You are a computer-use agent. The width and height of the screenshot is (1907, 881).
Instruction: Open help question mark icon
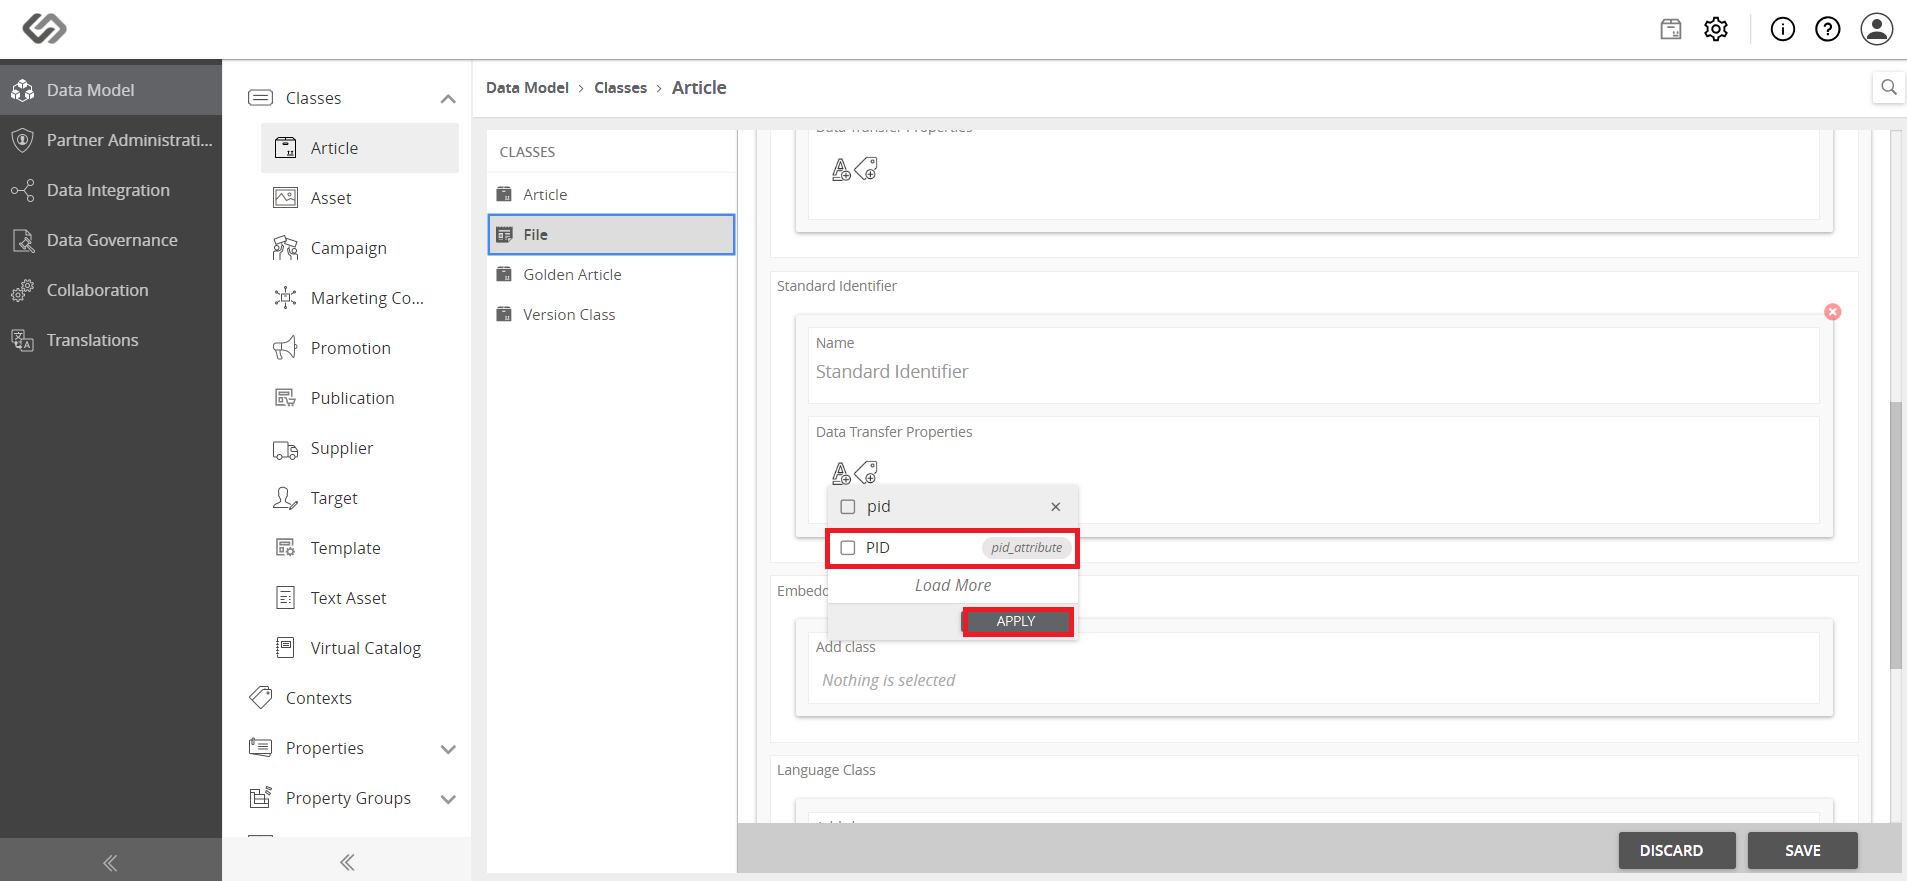click(x=1828, y=29)
